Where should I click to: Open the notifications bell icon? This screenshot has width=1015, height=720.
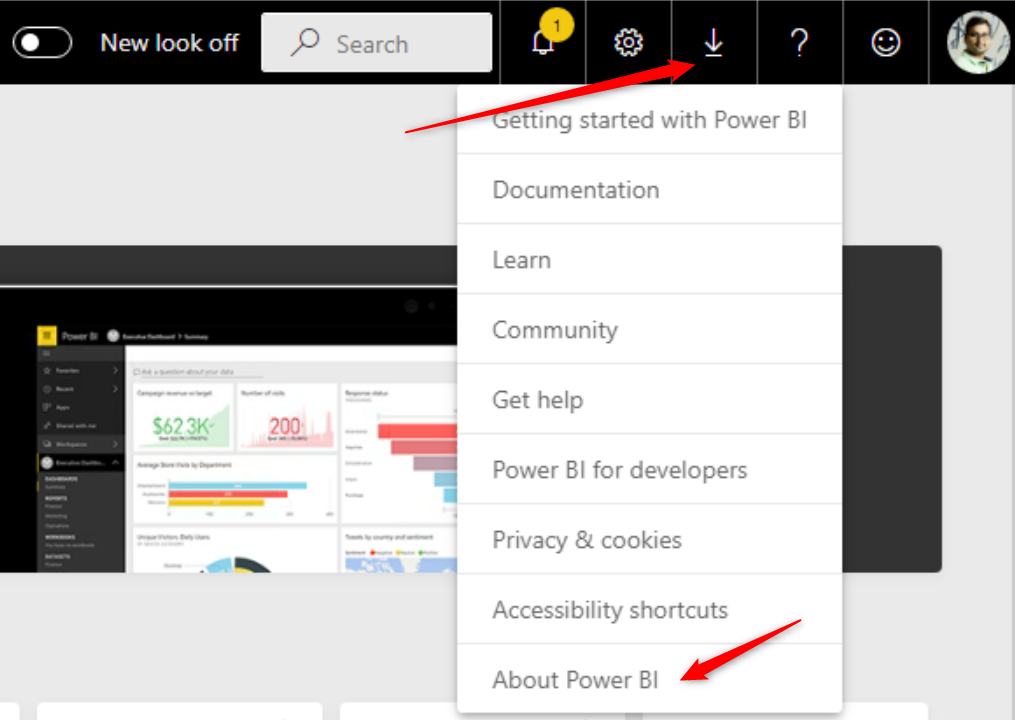pos(543,44)
